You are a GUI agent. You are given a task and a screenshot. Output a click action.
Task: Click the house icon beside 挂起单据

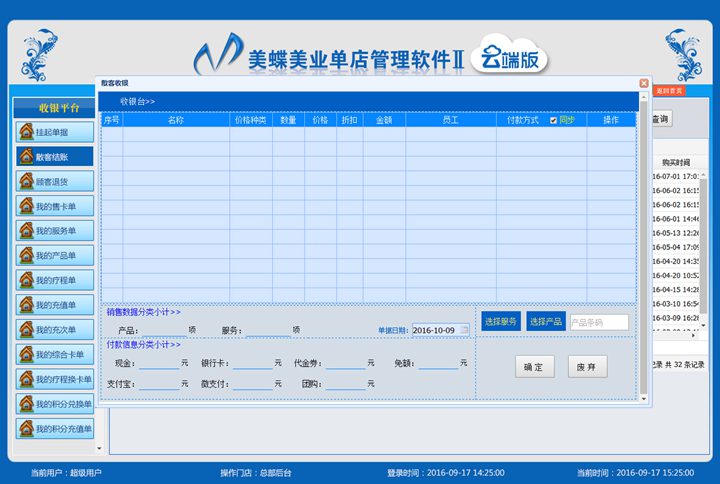[26, 132]
